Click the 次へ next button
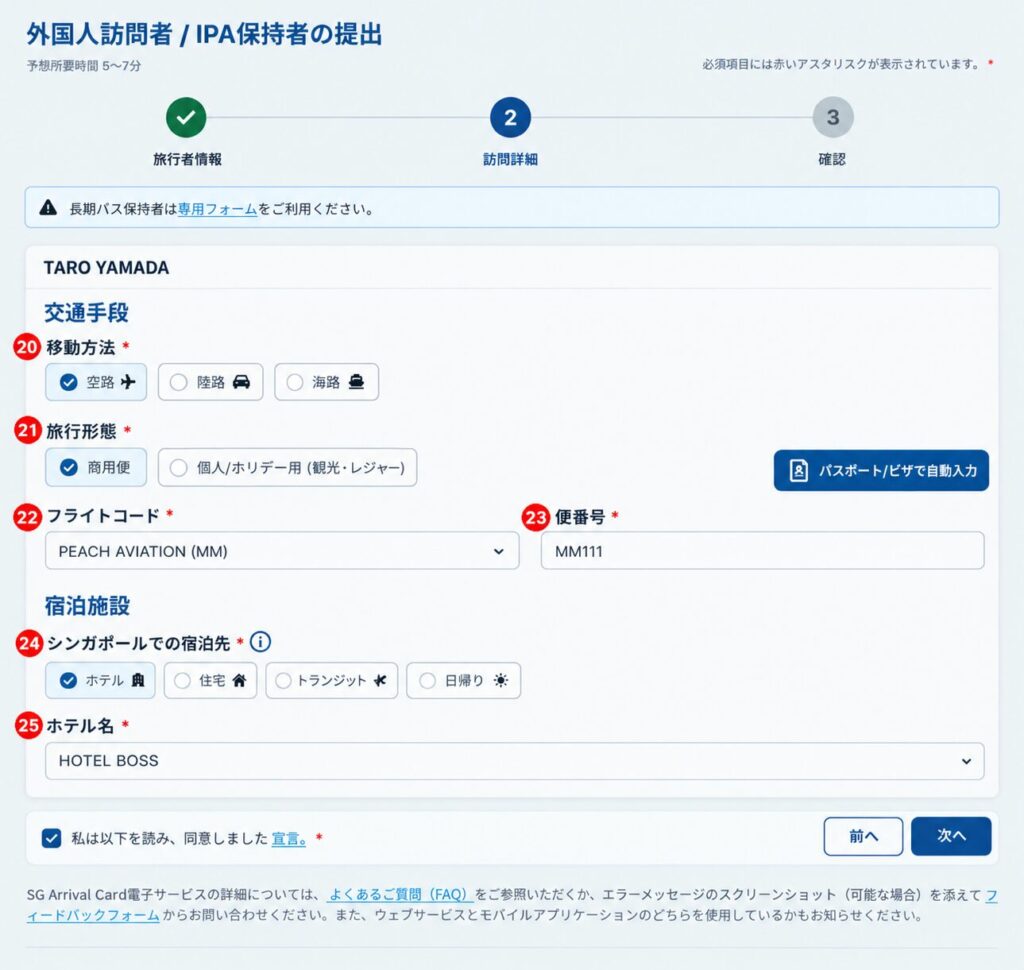1024x970 pixels. [952, 836]
